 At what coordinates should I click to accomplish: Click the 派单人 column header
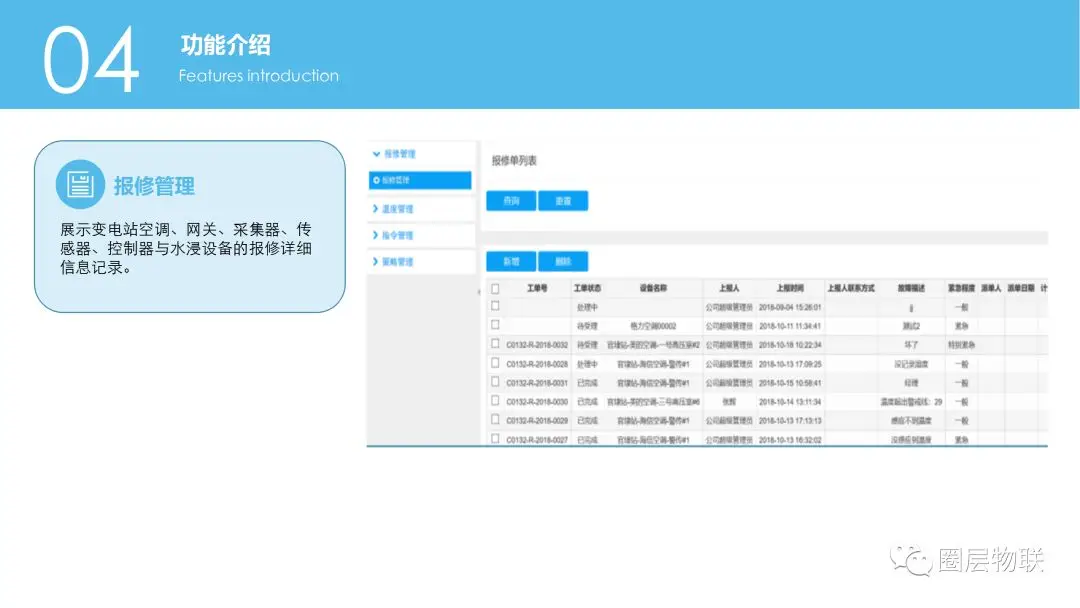tap(991, 289)
